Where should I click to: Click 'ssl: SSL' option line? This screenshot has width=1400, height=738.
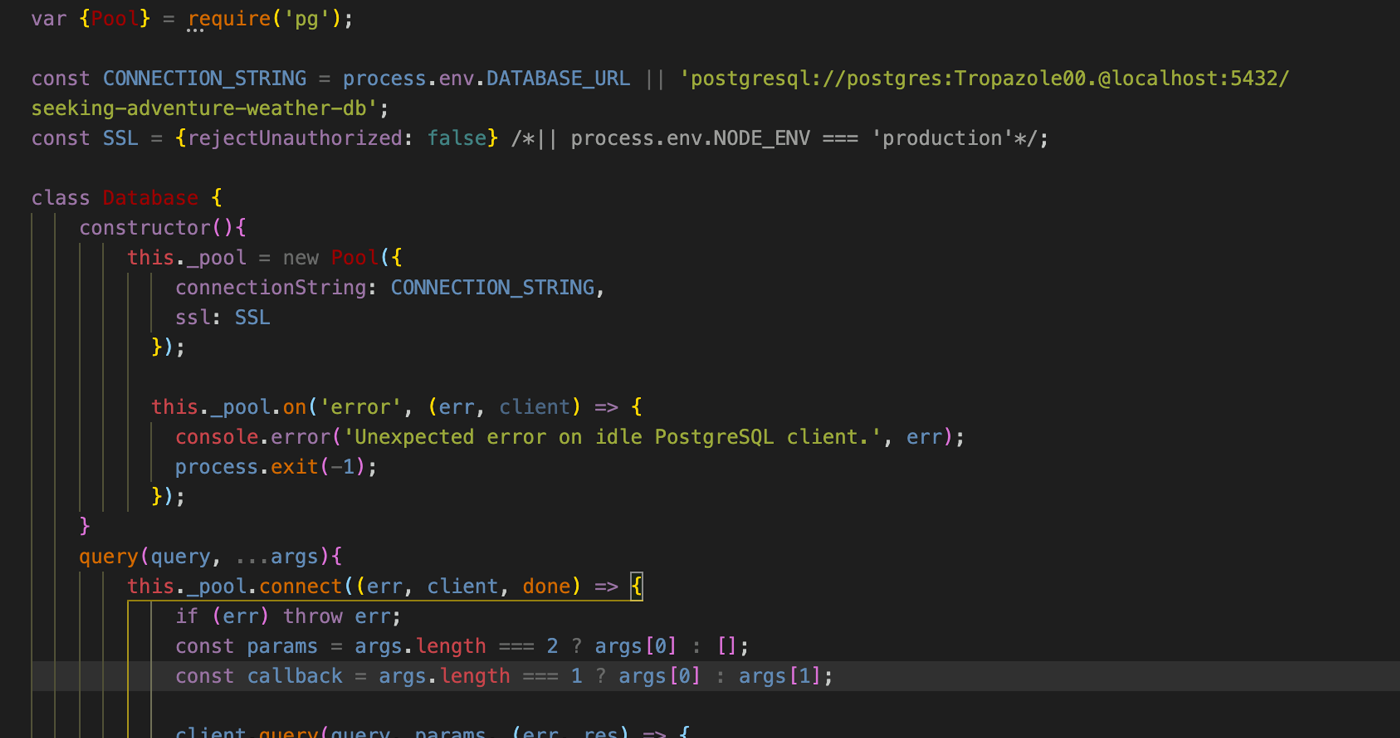(x=223, y=318)
